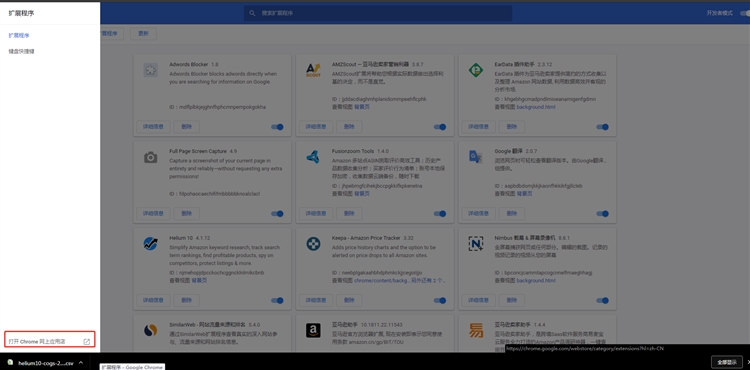Click 删除 on the AMZScout card
The width and height of the screenshot is (750, 370).
(349, 127)
